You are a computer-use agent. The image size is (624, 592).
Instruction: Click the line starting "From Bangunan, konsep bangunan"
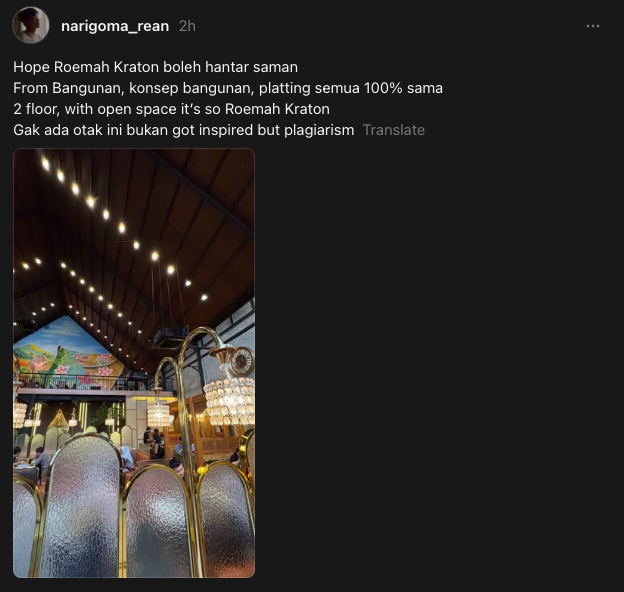[x=228, y=88]
